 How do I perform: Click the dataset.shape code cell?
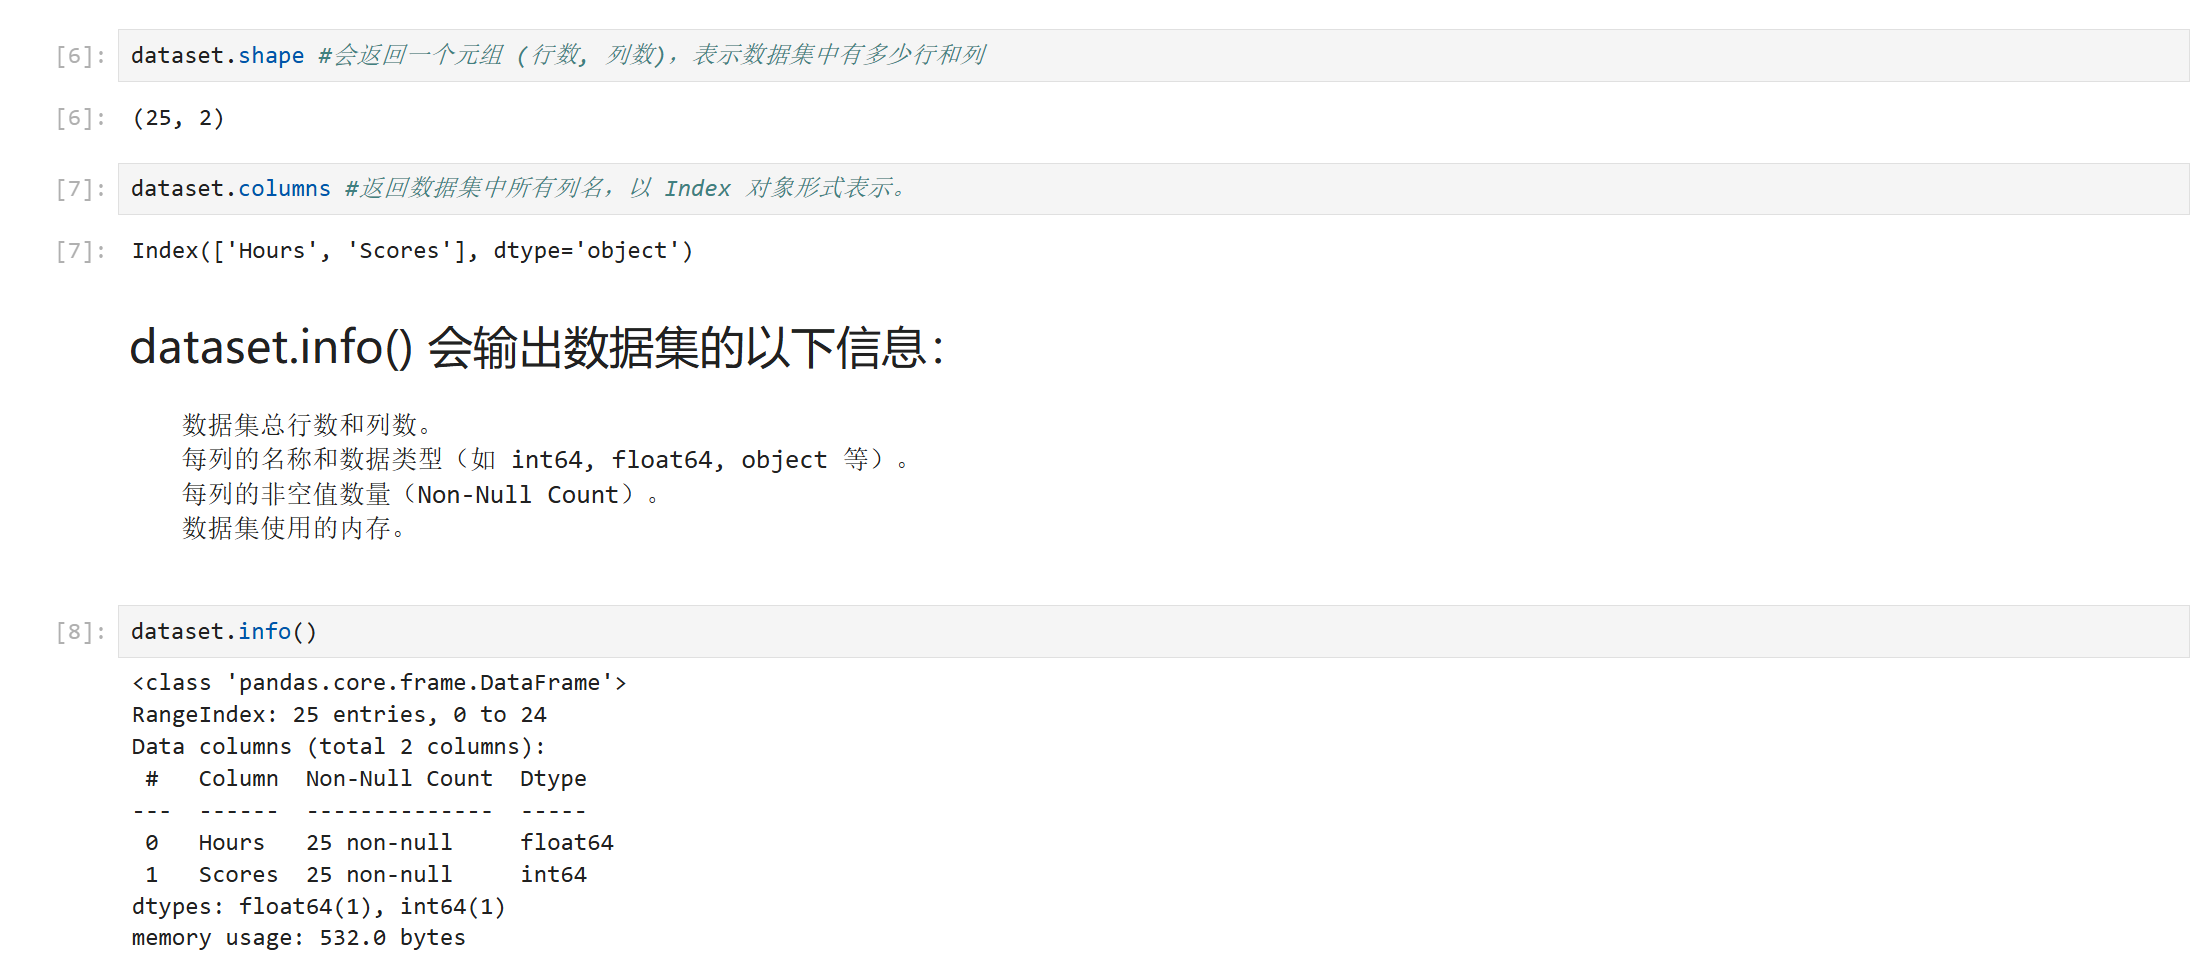click(x=1153, y=55)
